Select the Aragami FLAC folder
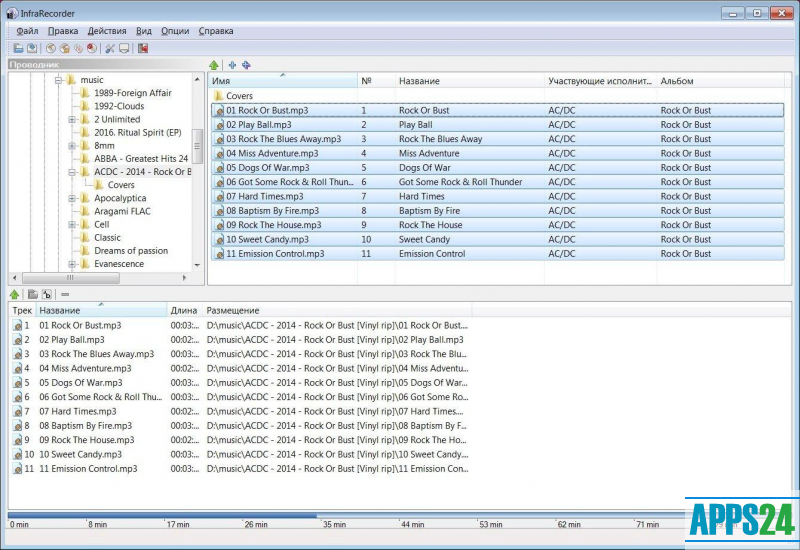Viewport: 800px width, 550px height. (122, 211)
